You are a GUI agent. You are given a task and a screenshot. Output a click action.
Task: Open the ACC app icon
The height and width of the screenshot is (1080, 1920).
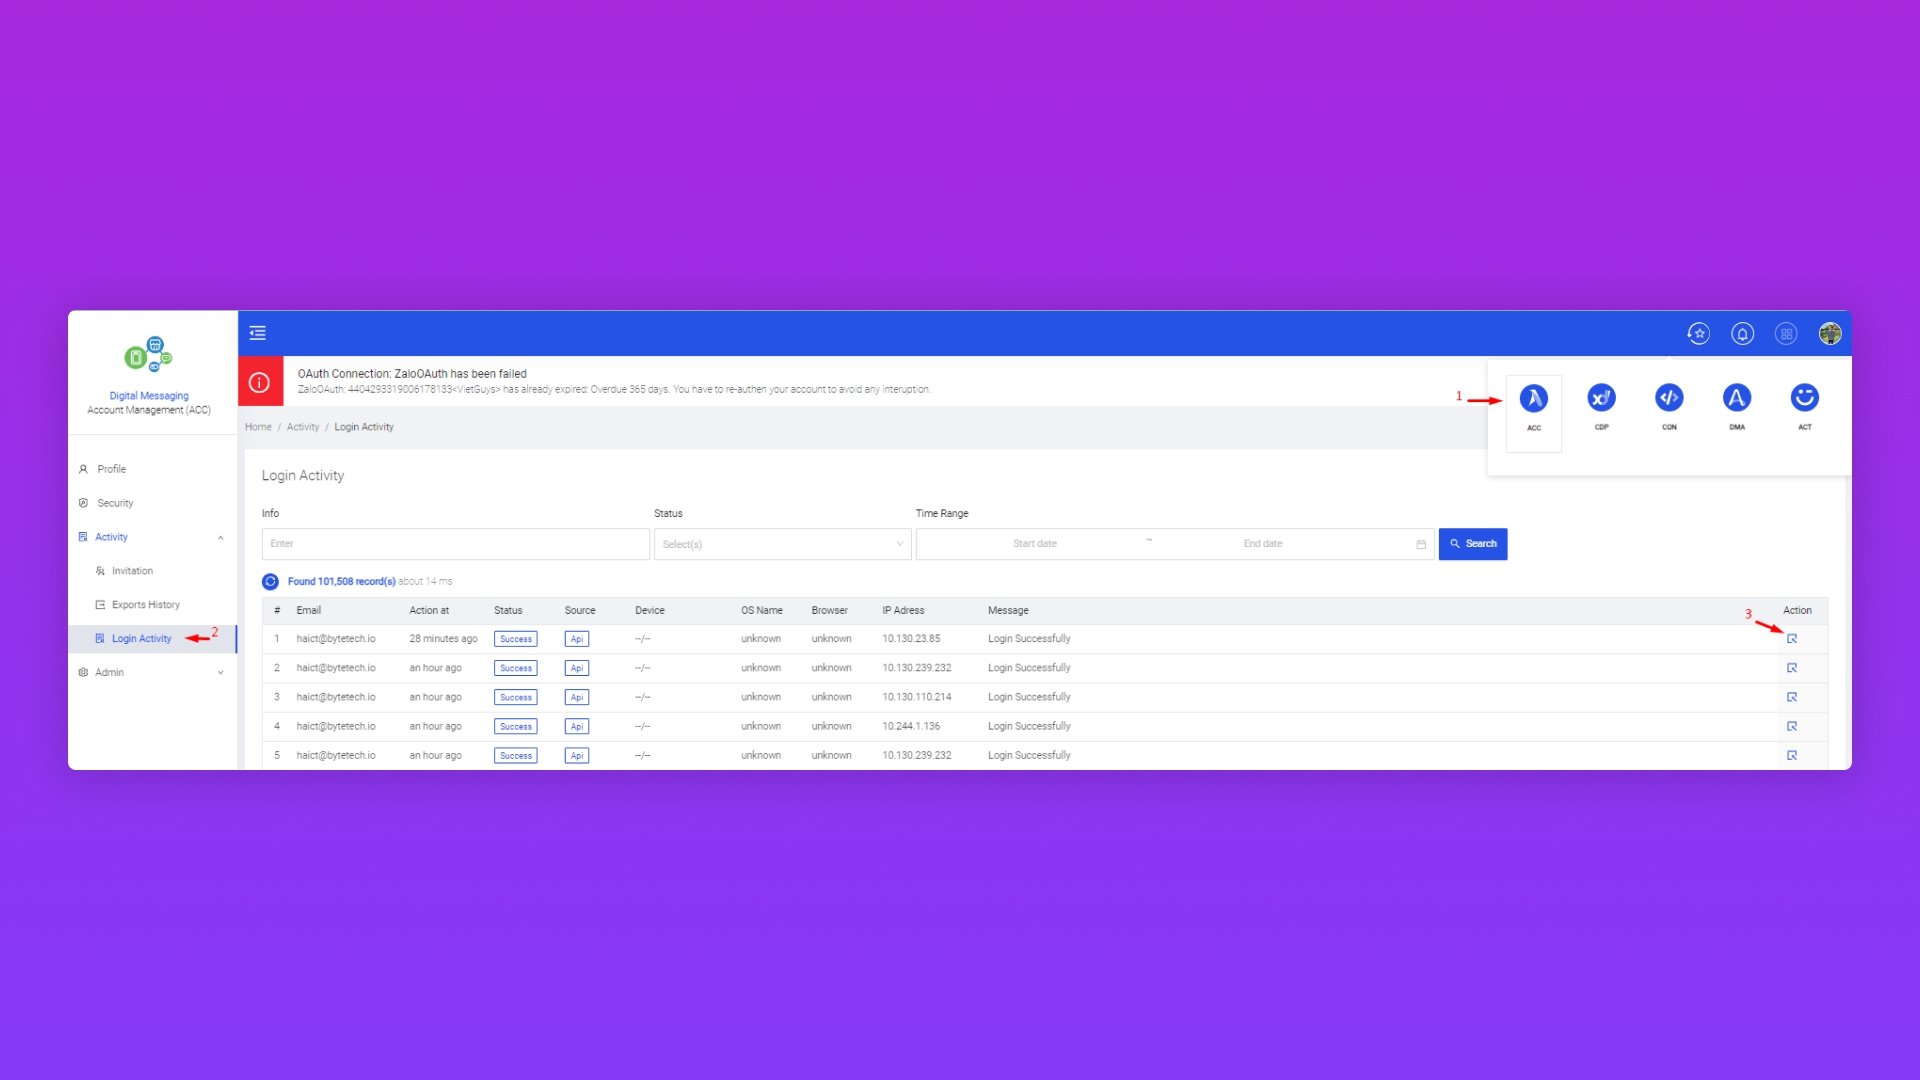pyautogui.click(x=1533, y=399)
